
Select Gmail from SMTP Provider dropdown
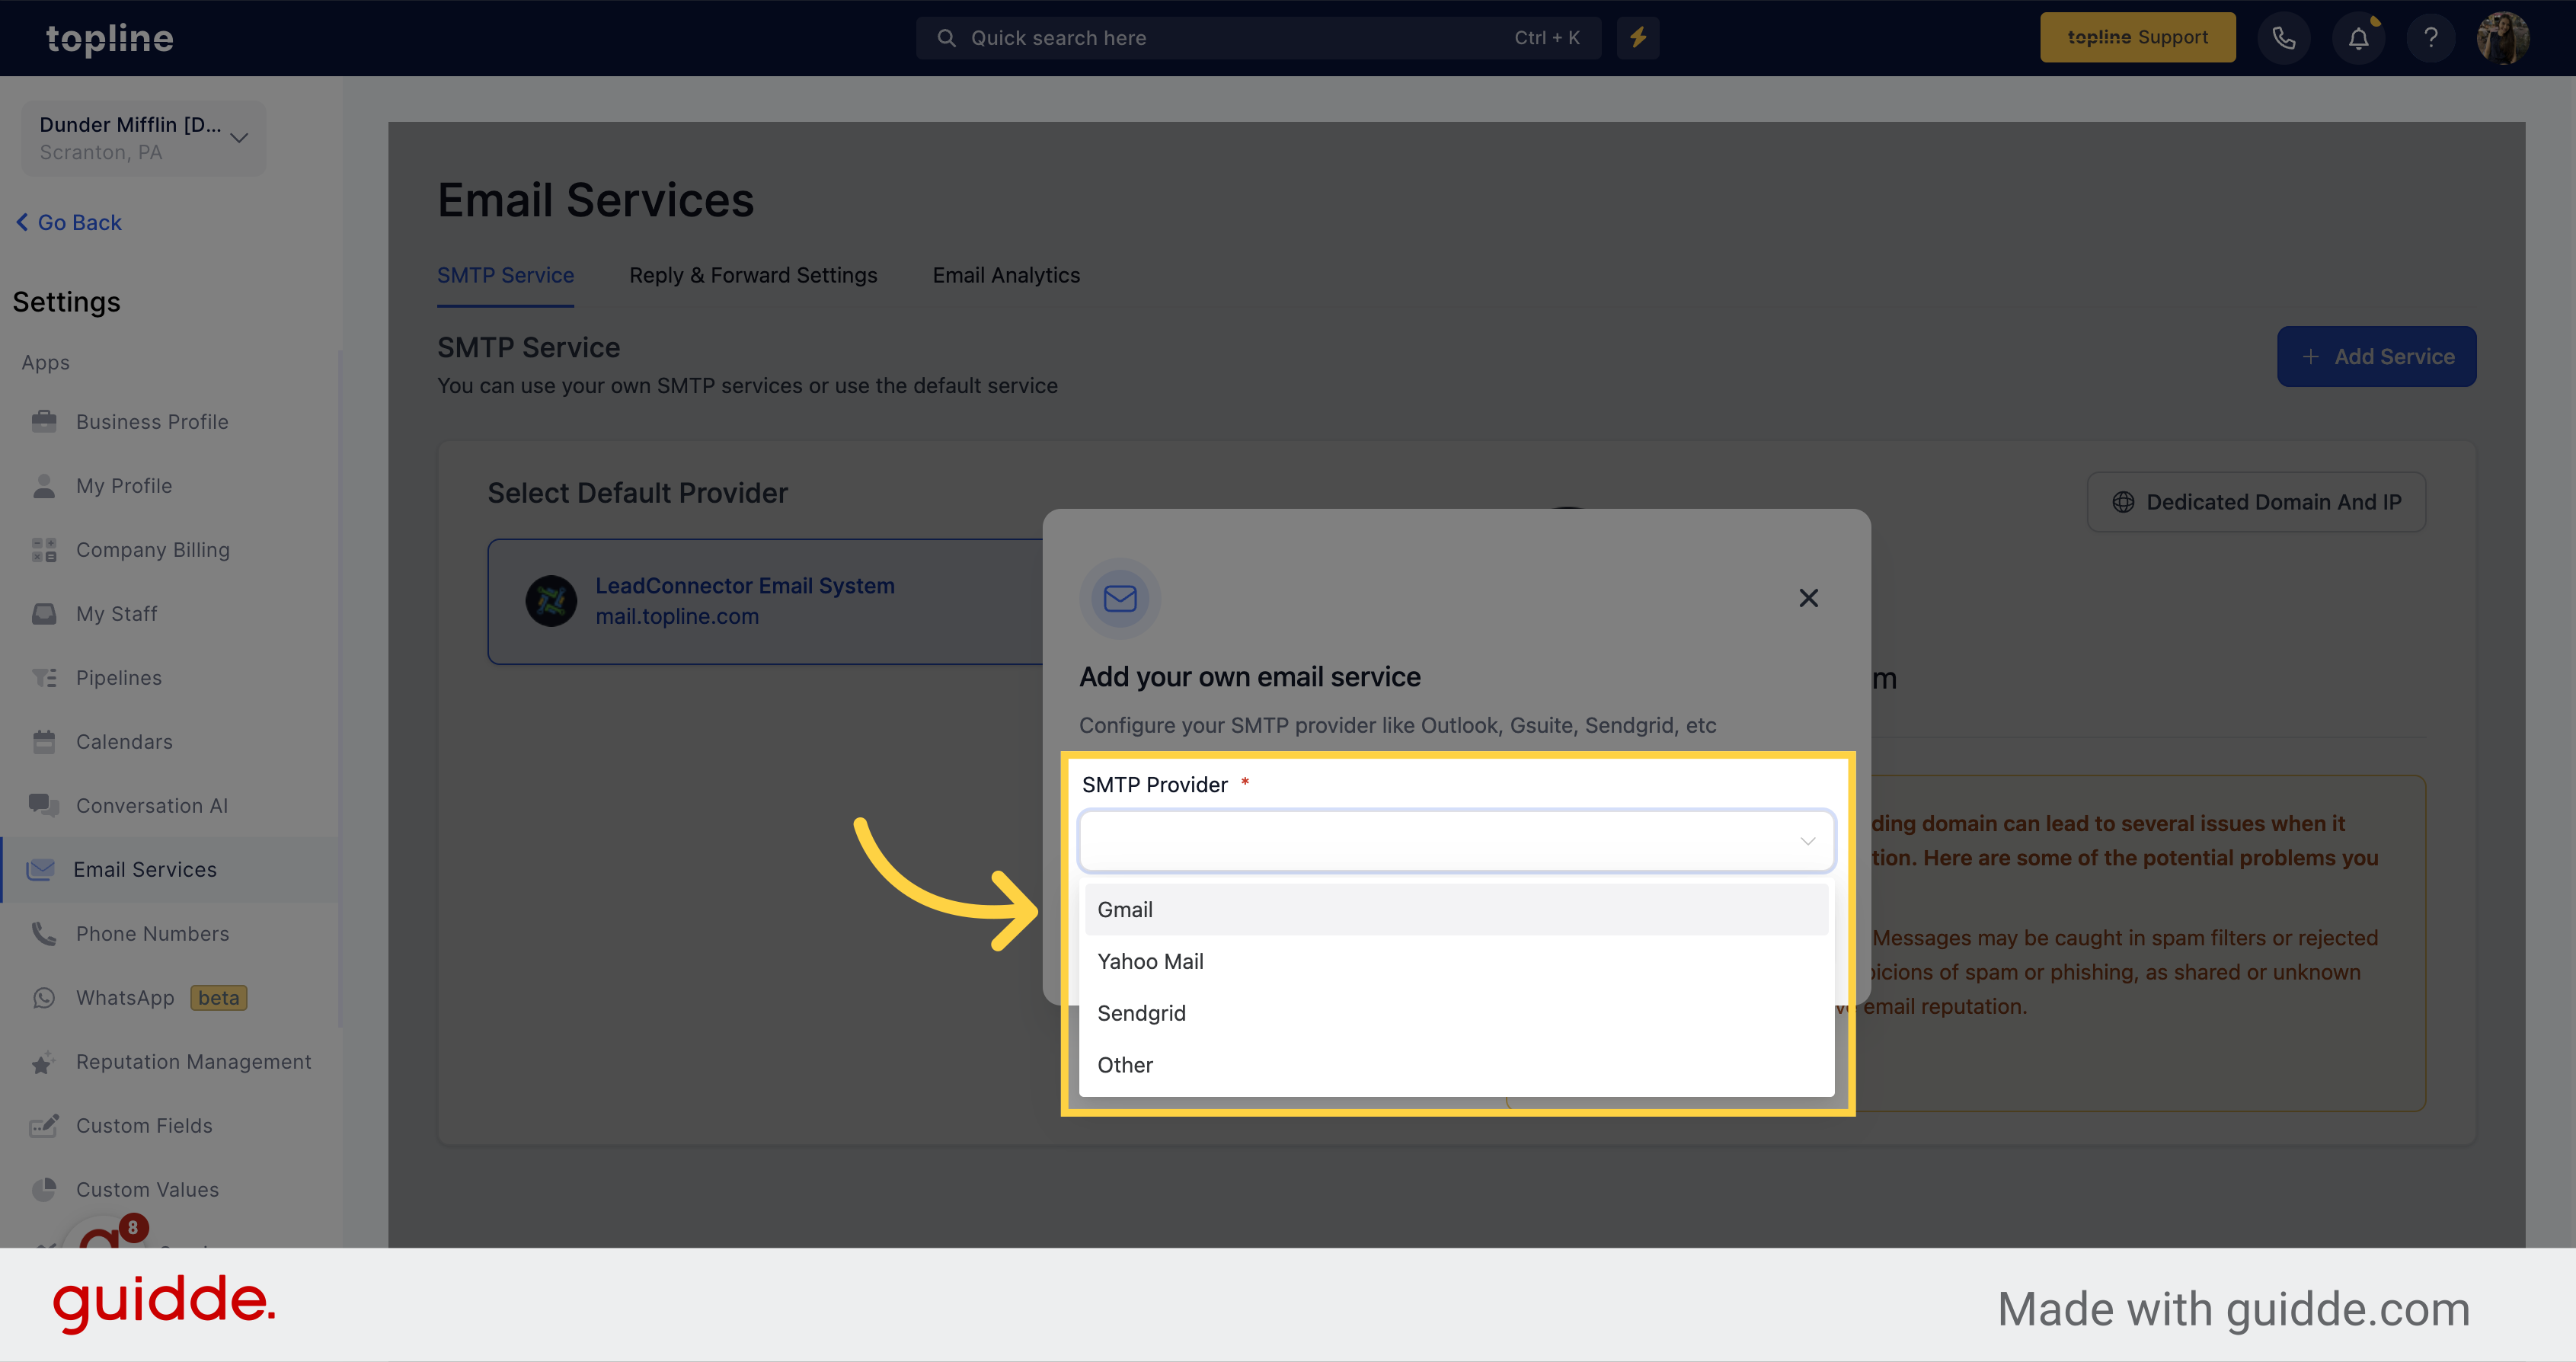[x=1456, y=909]
